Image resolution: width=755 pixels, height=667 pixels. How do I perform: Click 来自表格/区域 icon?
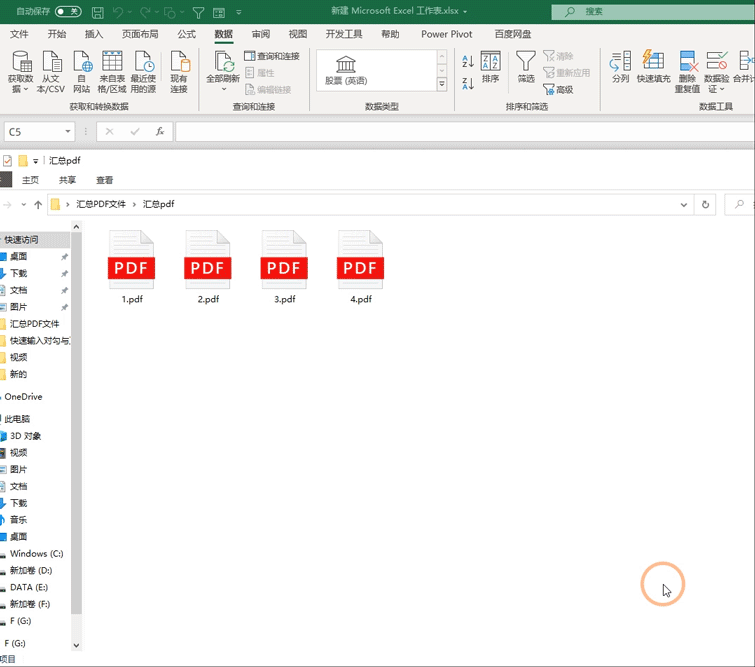tap(112, 72)
